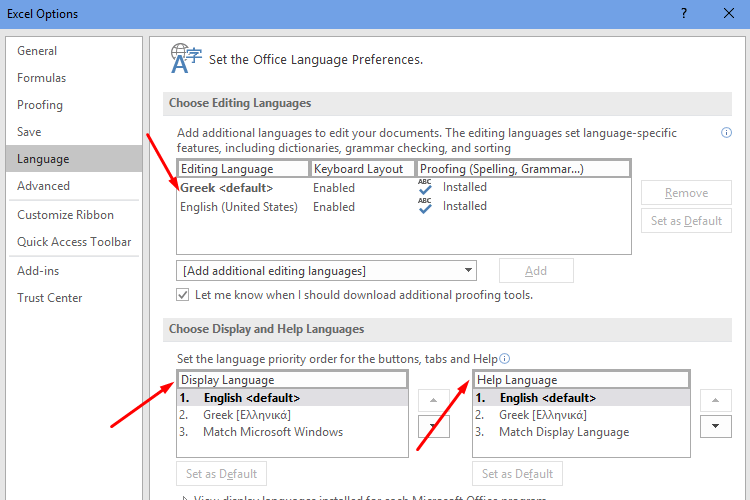Select English (United States) editing language

(404, 207)
